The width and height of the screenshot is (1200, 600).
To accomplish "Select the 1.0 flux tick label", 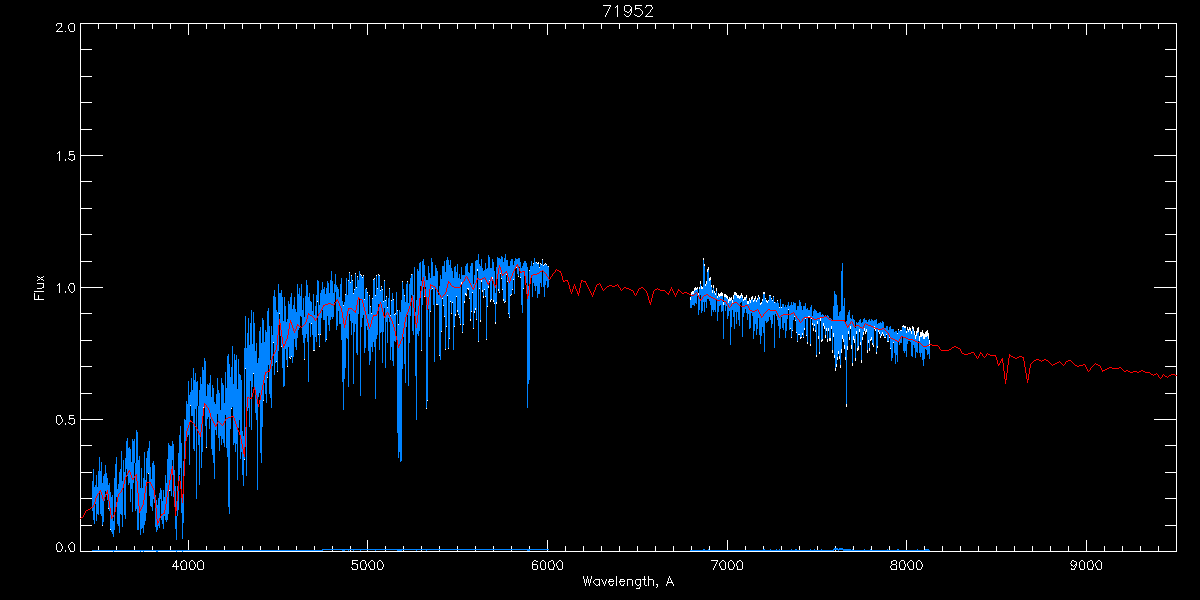I will [x=66, y=288].
